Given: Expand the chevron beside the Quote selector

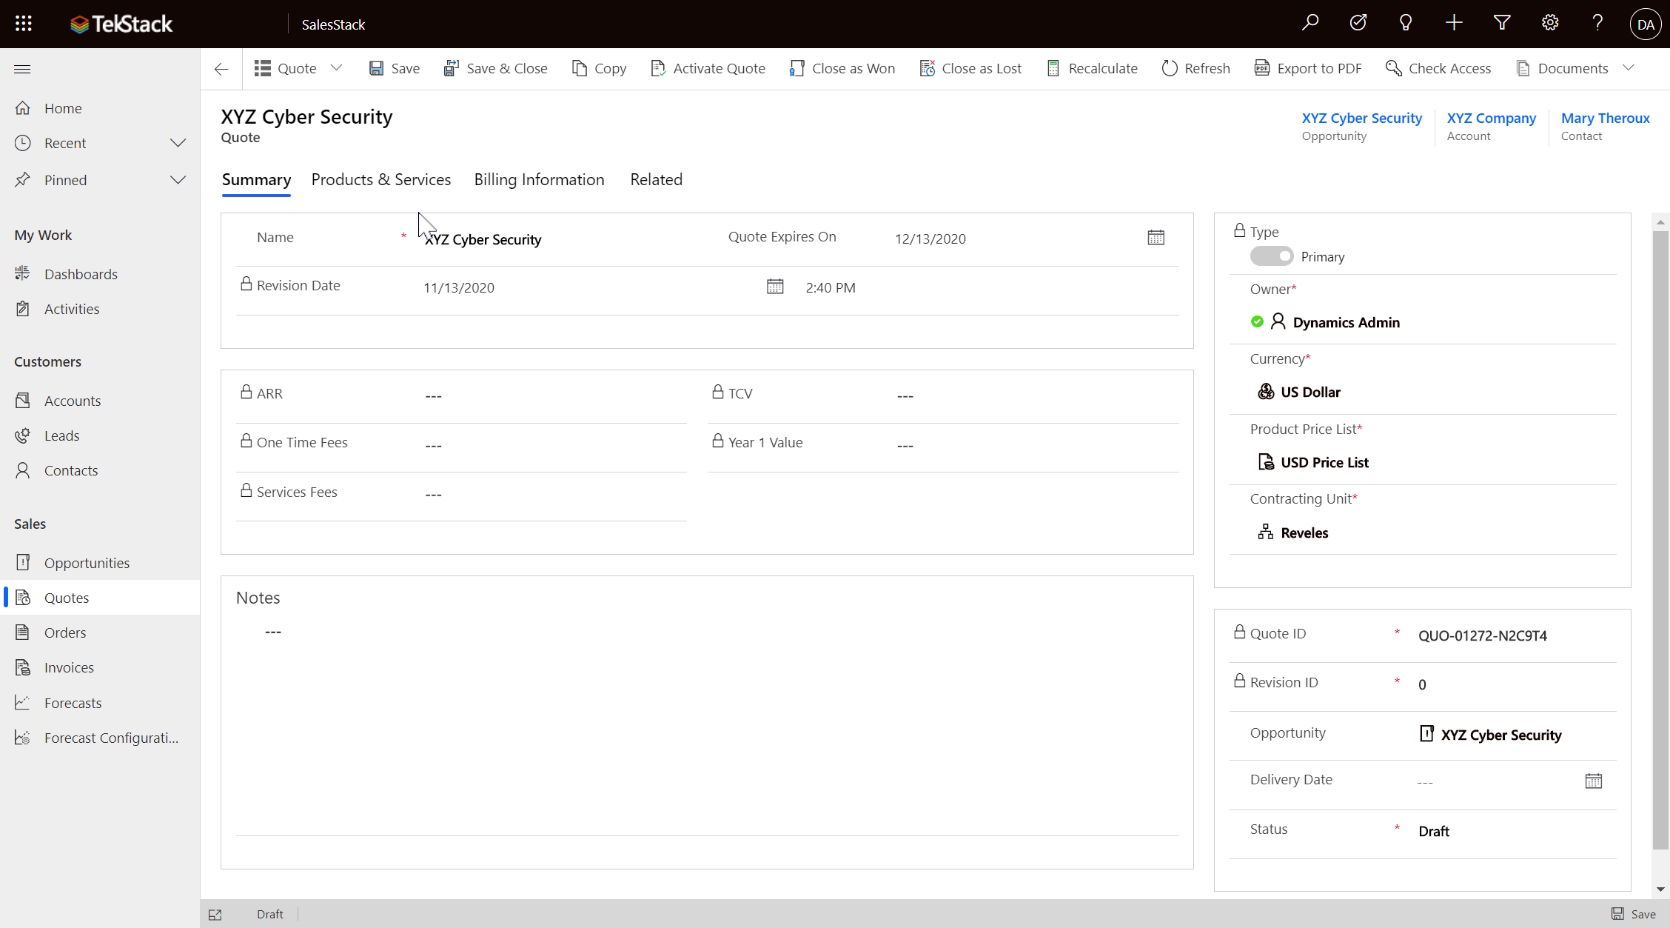Looking at the screenshot, I should [336, 68].
